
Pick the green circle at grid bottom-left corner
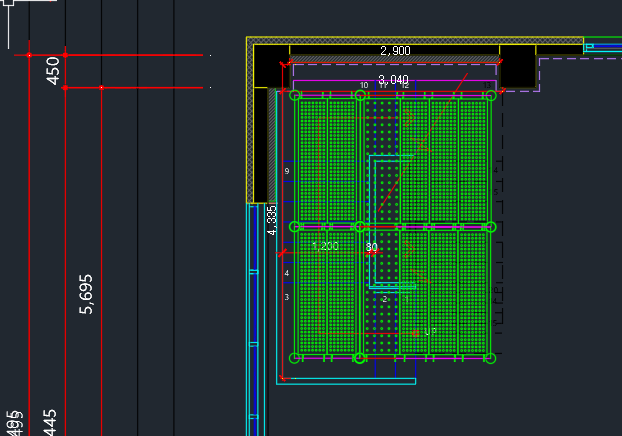[294, 358]
